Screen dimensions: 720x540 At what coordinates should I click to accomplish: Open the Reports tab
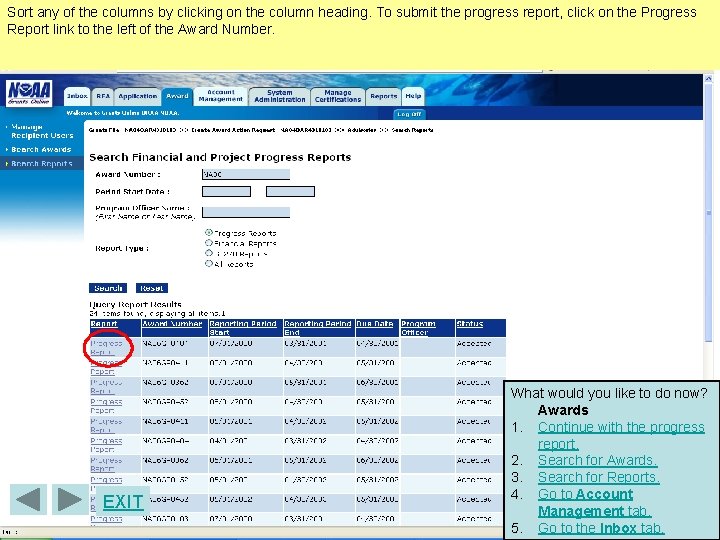[383, 96]
